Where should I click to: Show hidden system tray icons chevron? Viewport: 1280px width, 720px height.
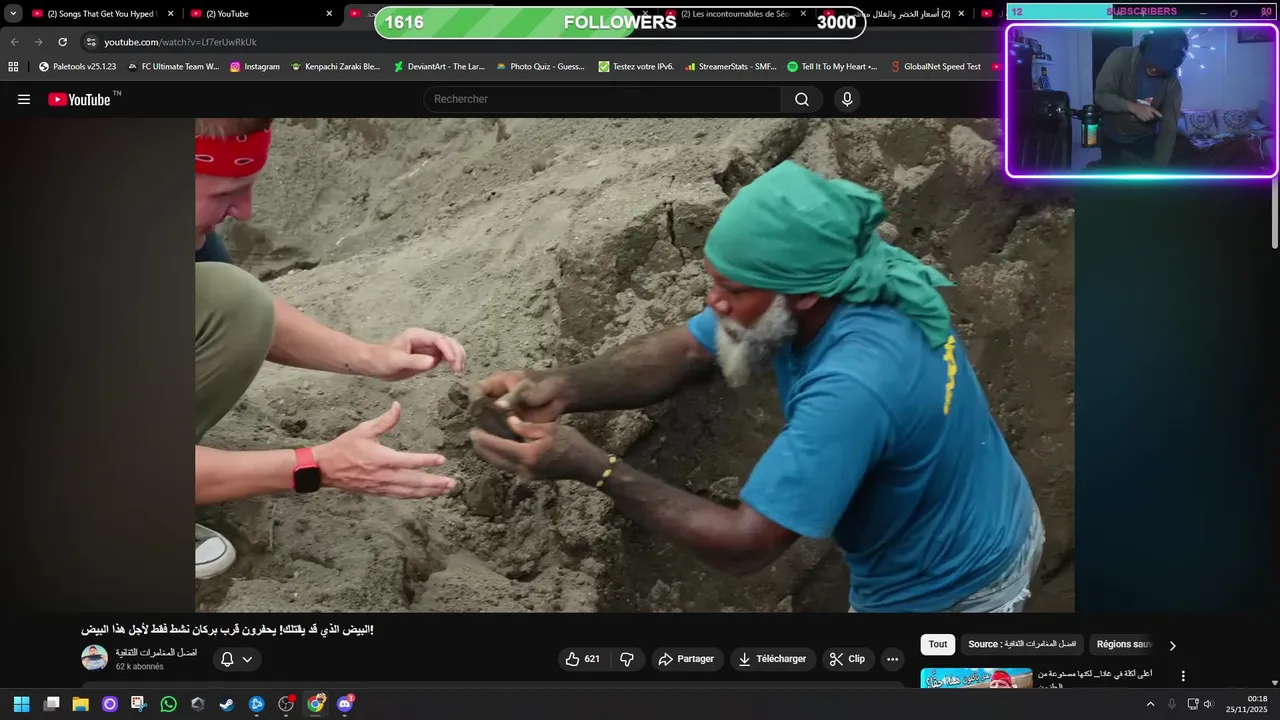coord(1150,704)
